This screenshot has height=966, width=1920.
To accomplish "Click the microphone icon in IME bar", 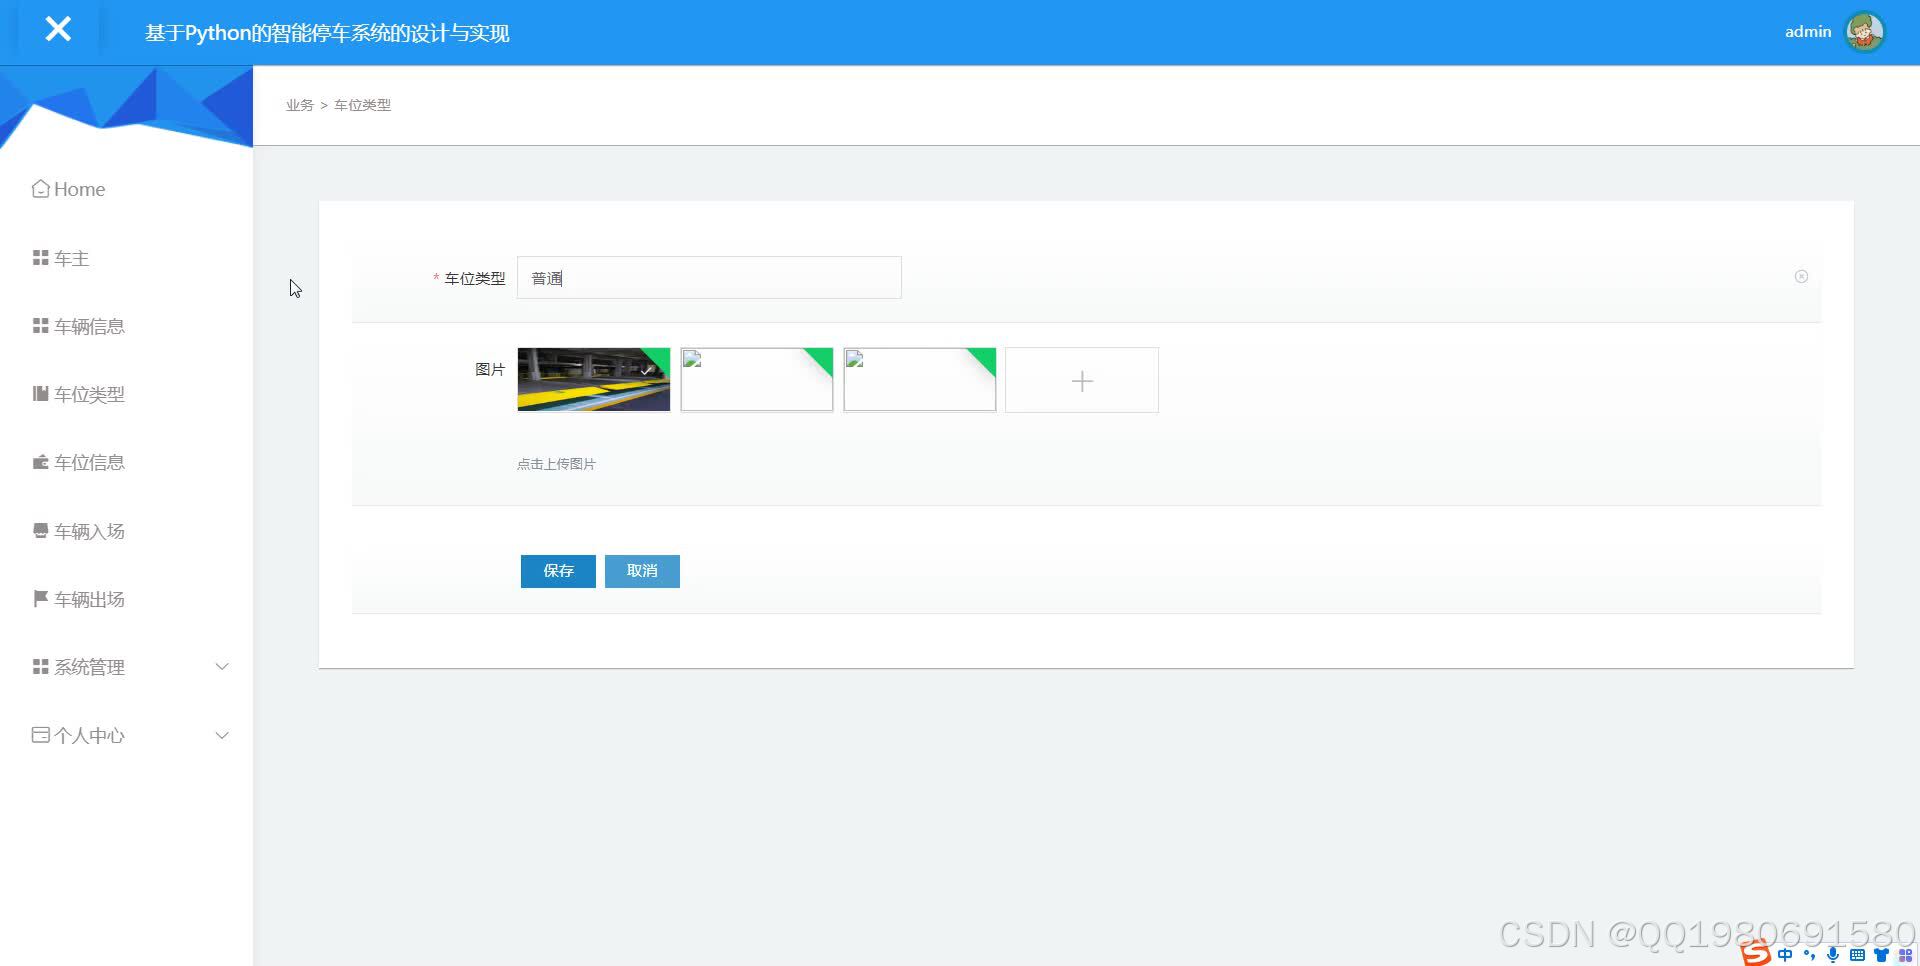I will (1833, 955).
